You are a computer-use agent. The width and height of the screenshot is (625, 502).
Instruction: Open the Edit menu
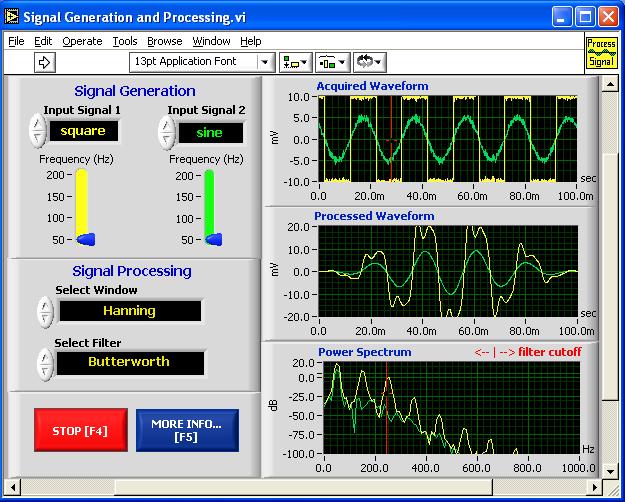[x=43, y=41]
